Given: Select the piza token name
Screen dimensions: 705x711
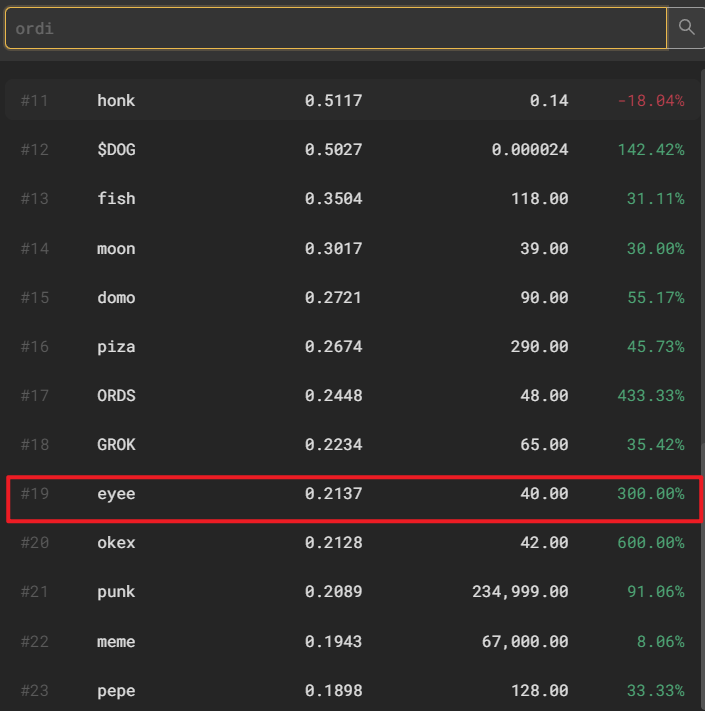Looking at the screenshot, I should (116, 347).
